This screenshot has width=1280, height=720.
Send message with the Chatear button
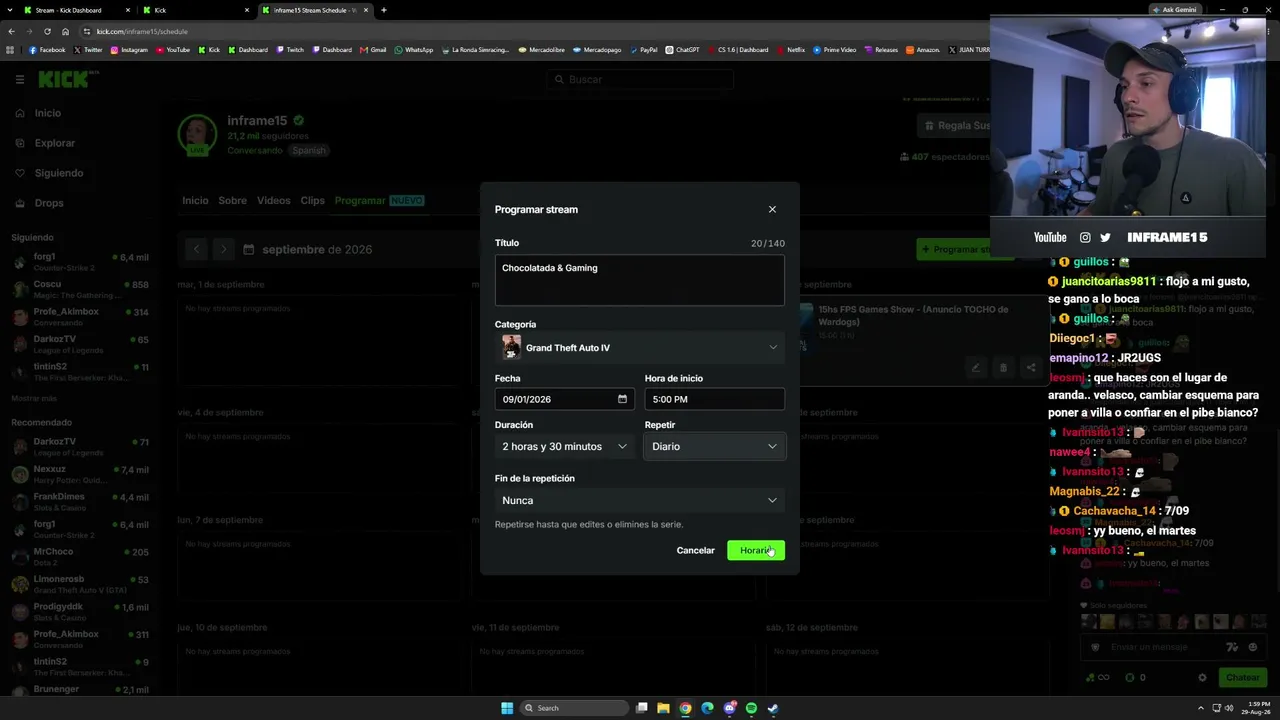[x=1243, y=677]
